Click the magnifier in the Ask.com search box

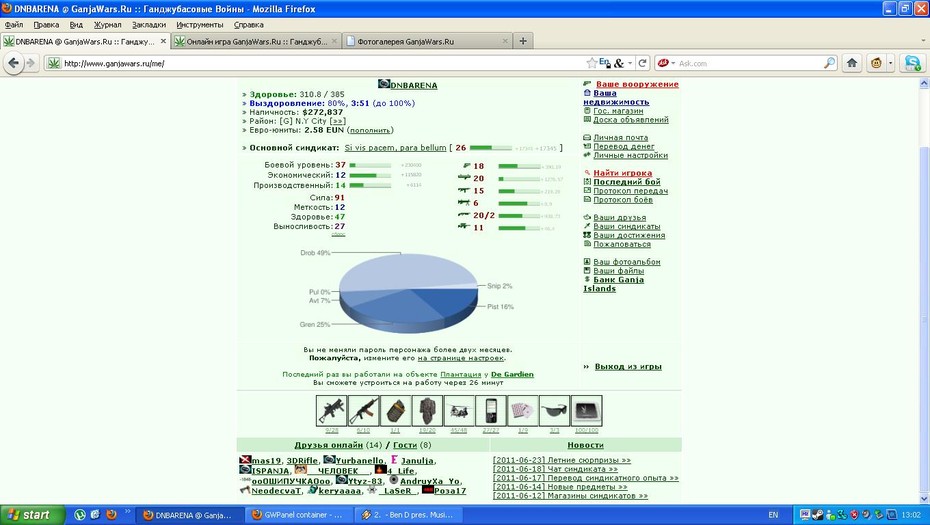click(829, 63)
